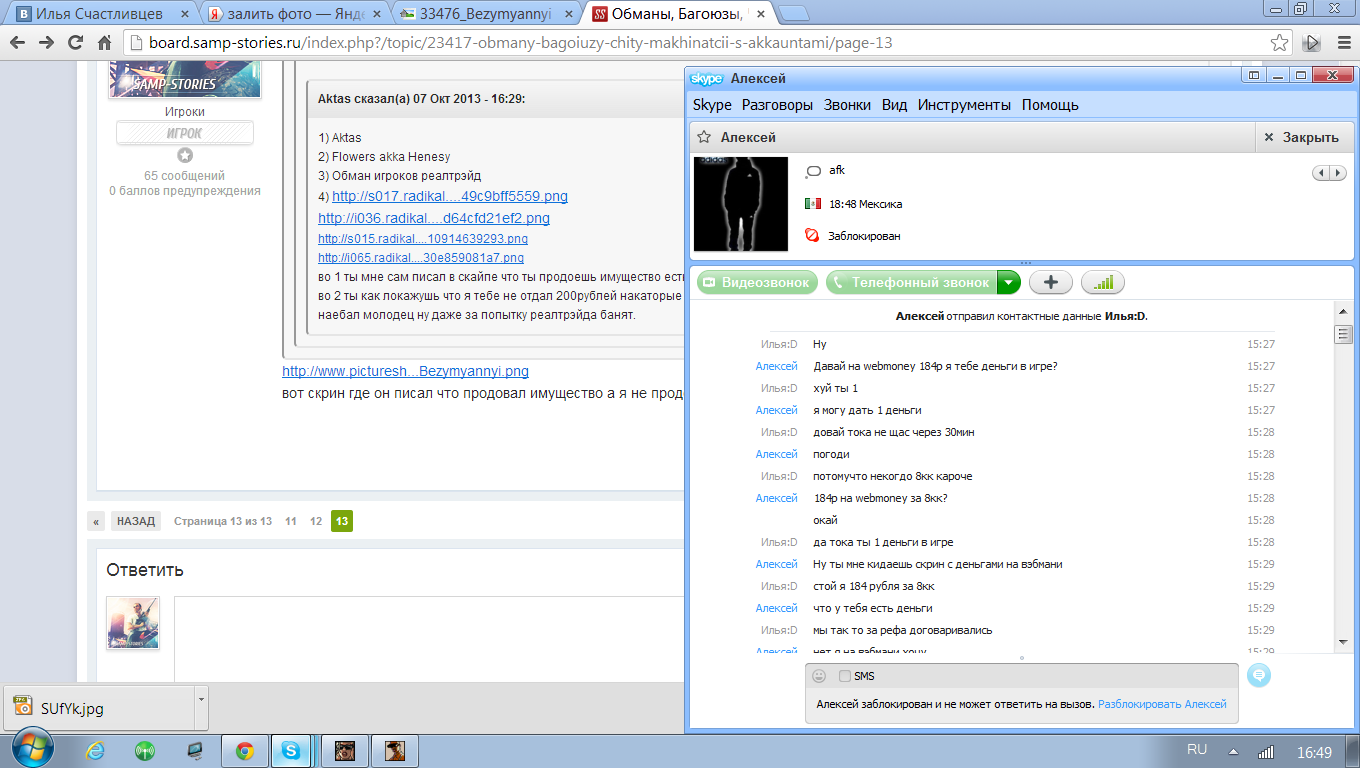Screen dimensions: 1360x768
Task: Switch to the залить фото Yandex tab
Action: [x=294, y=14]
